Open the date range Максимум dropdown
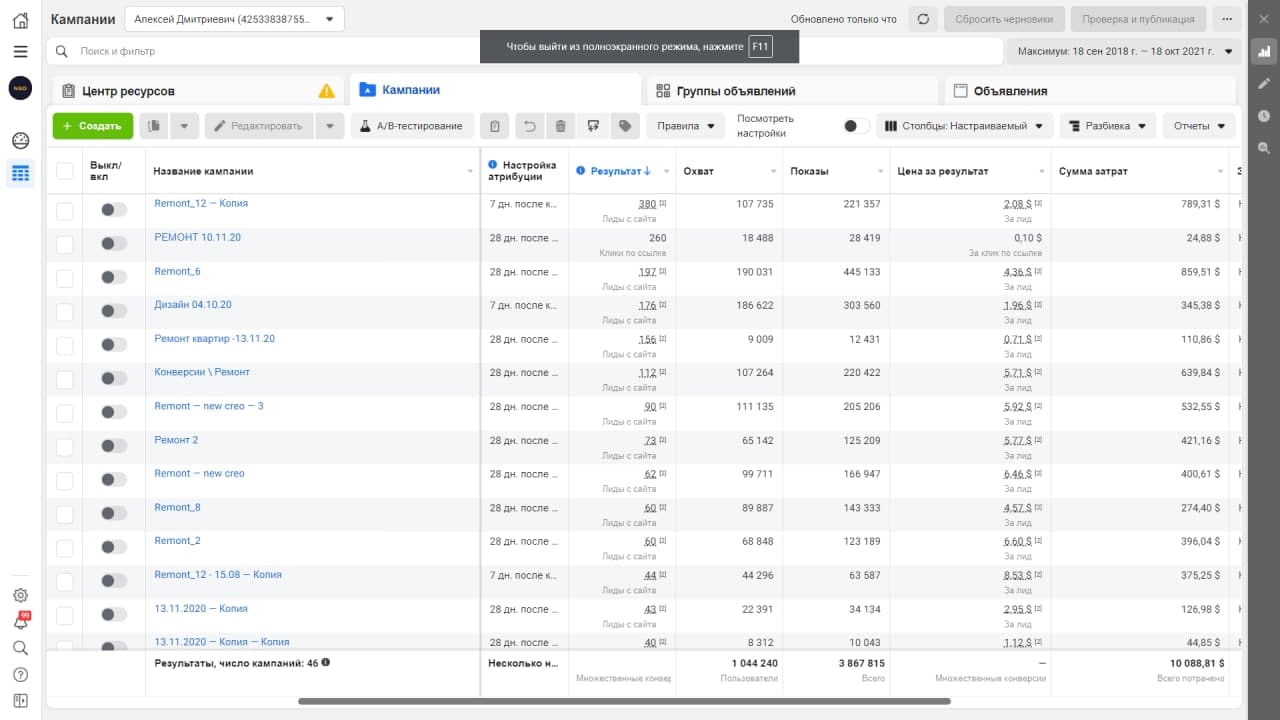This screenshot has height=720, width=1280. point(1125,51)
